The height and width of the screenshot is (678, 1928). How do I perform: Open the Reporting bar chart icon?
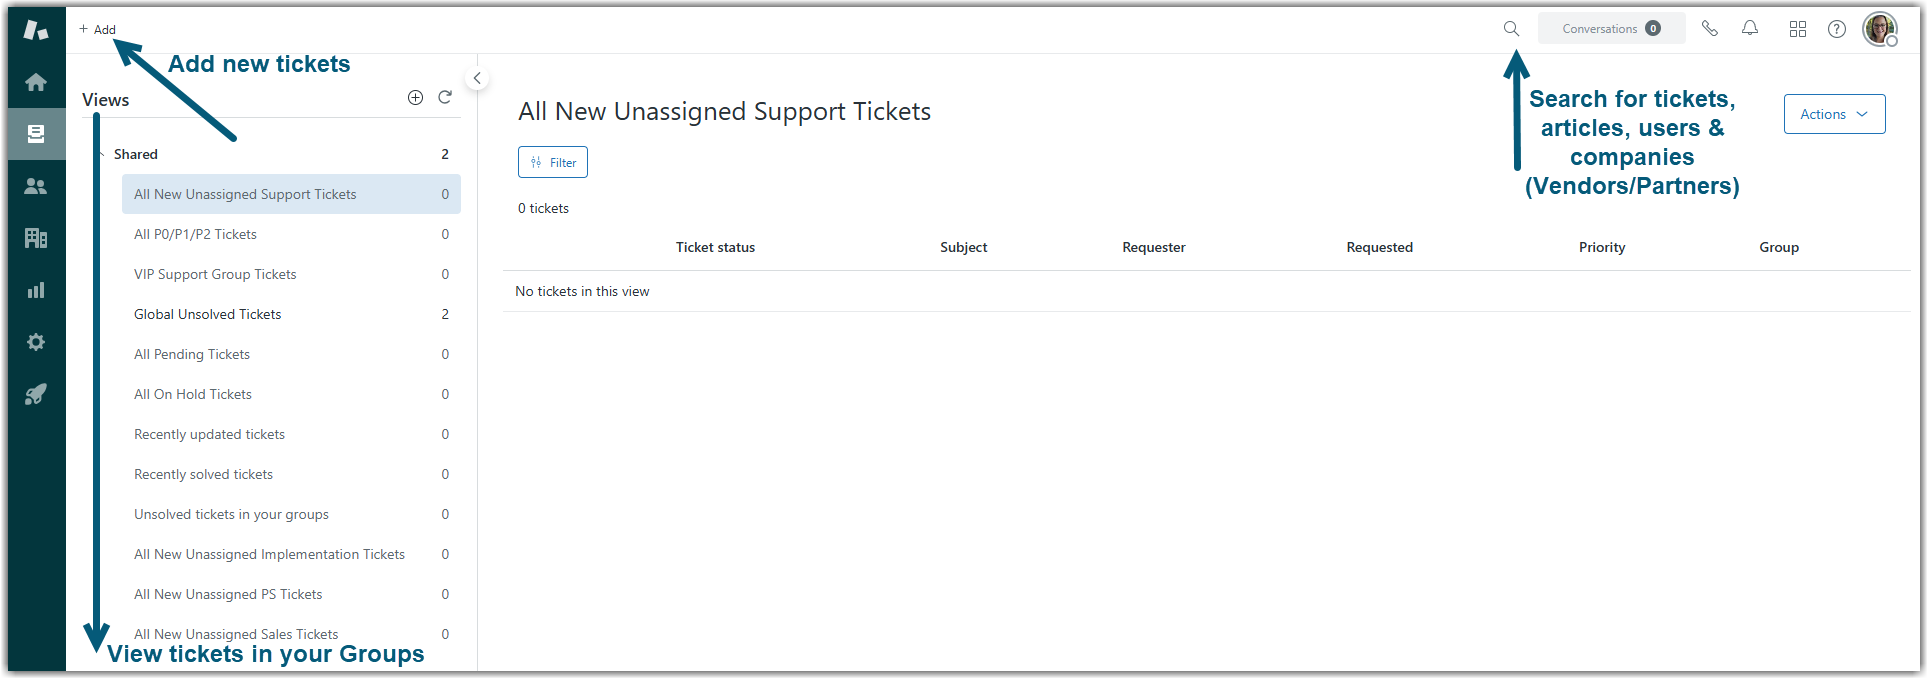[x=36, y=290]
